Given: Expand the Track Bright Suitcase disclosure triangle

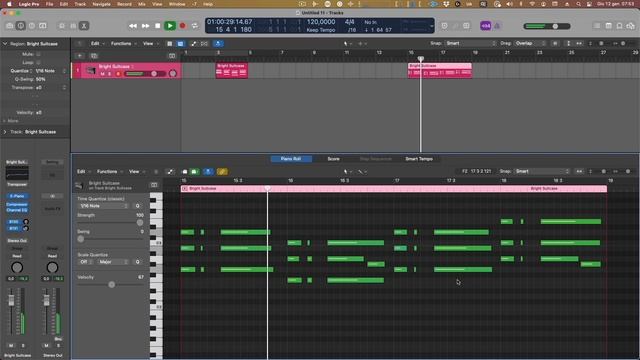Looking at the screenshot, I should (x=5, y=132).
